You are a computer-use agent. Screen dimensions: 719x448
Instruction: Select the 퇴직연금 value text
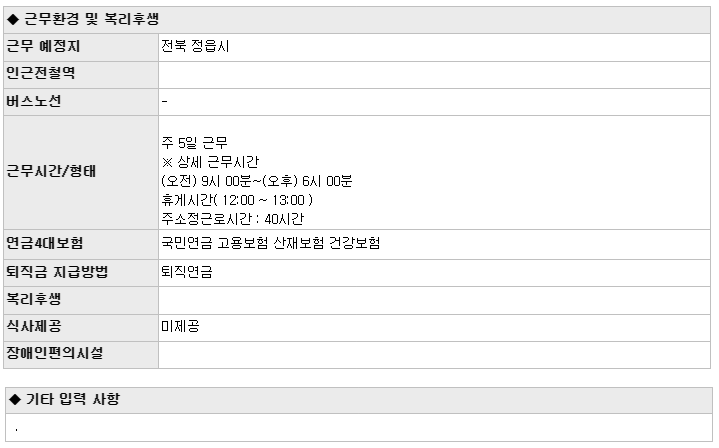[x=187, y=272]
